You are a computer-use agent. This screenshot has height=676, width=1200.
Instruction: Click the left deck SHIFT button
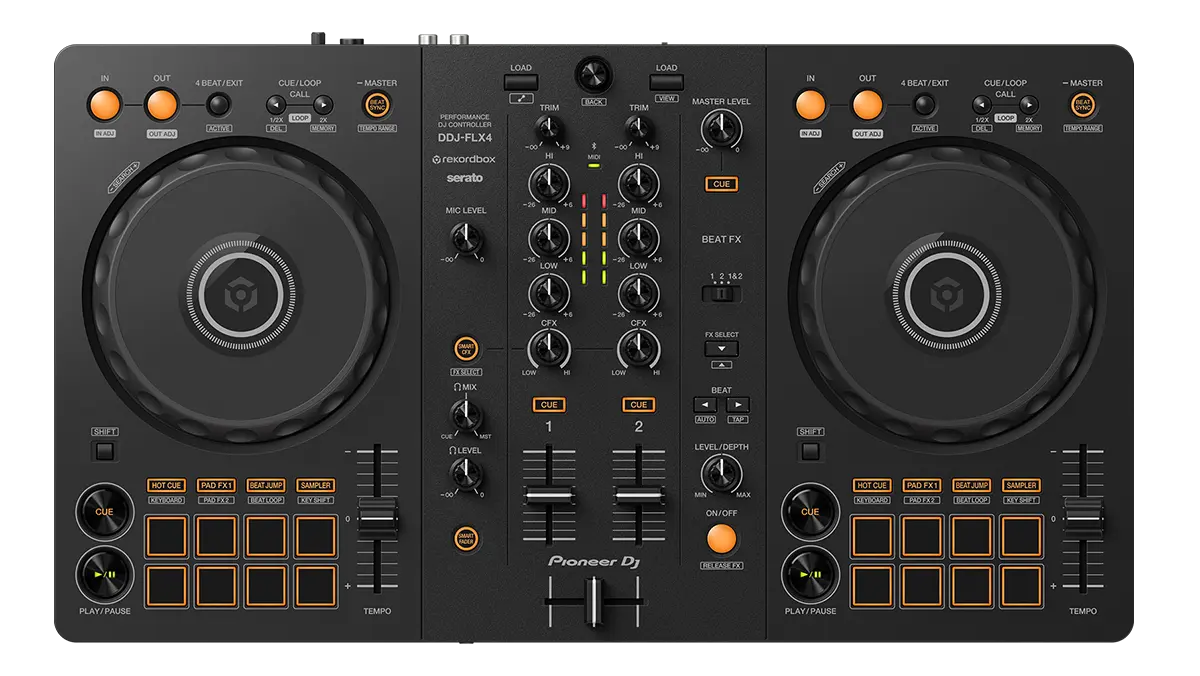pyautogui.click(x=105, y=451)
